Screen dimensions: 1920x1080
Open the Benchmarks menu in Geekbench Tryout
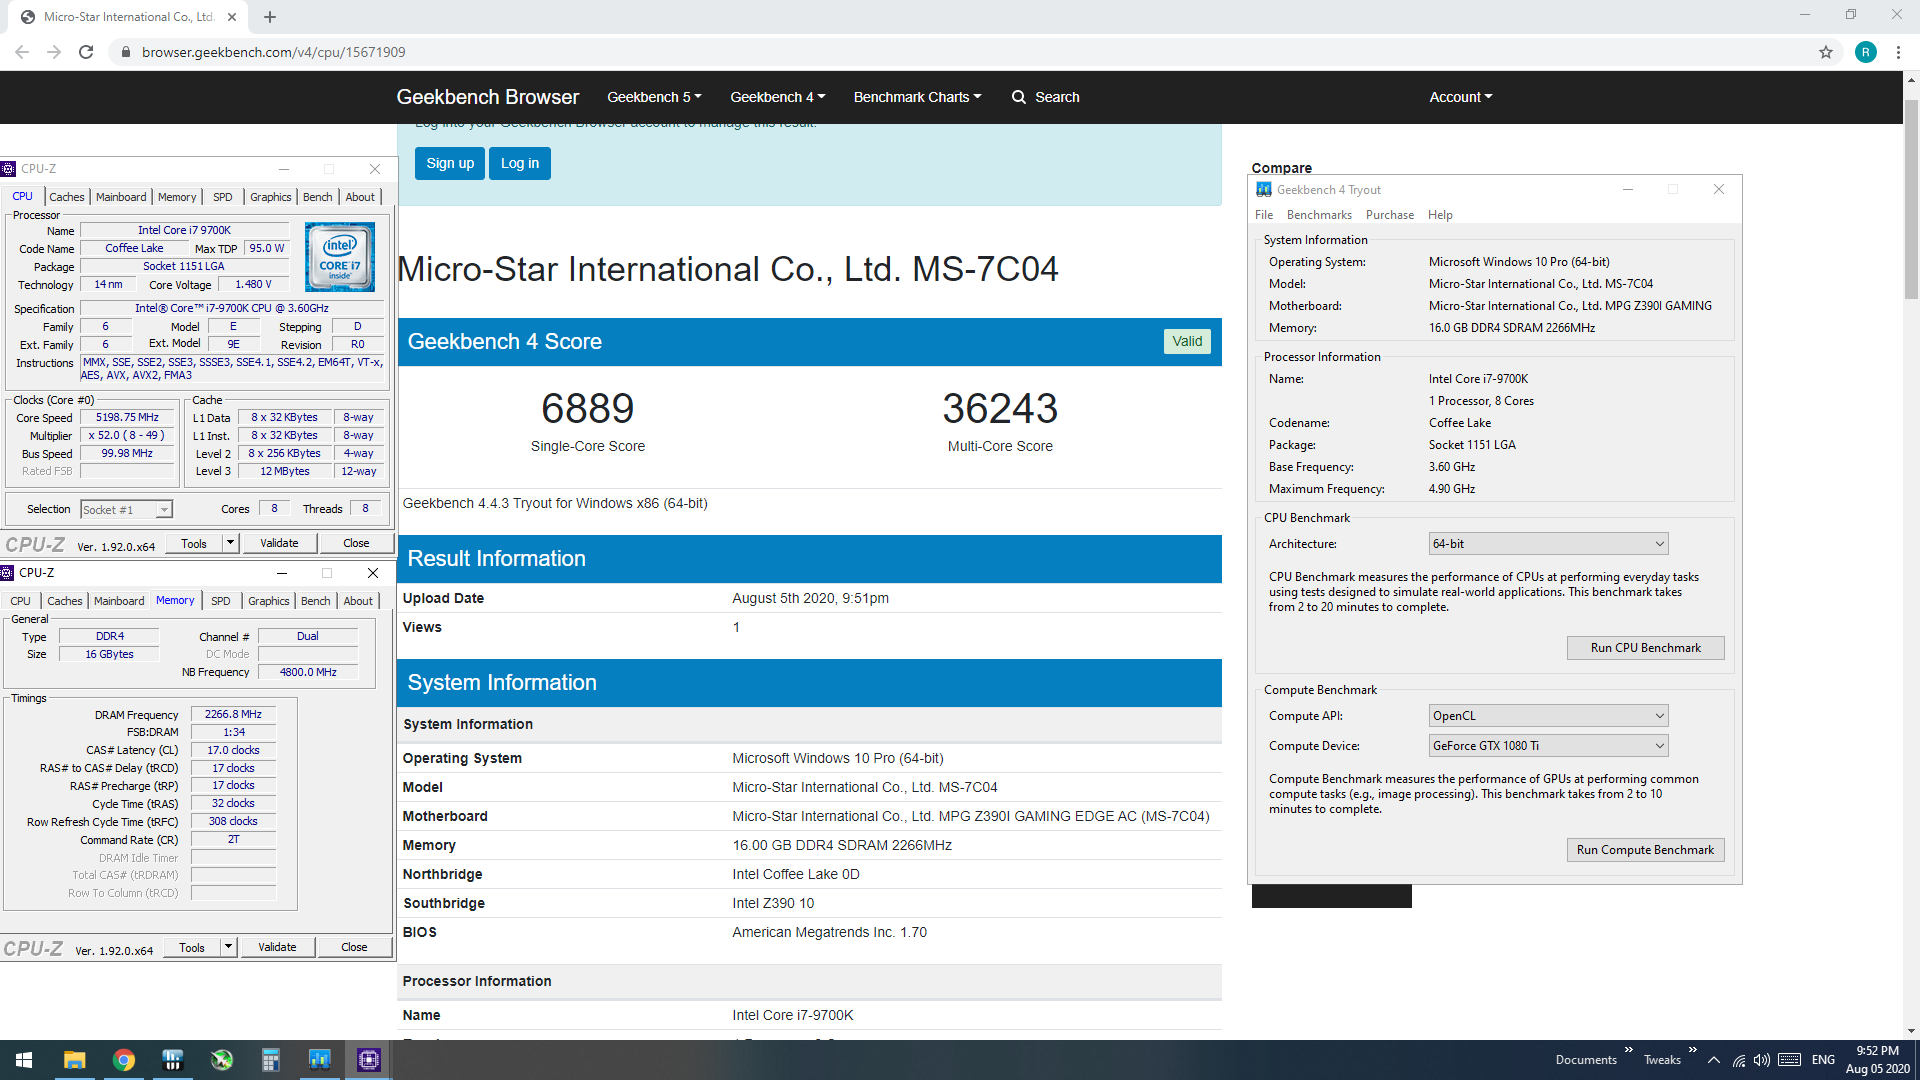click(1318, 215)
